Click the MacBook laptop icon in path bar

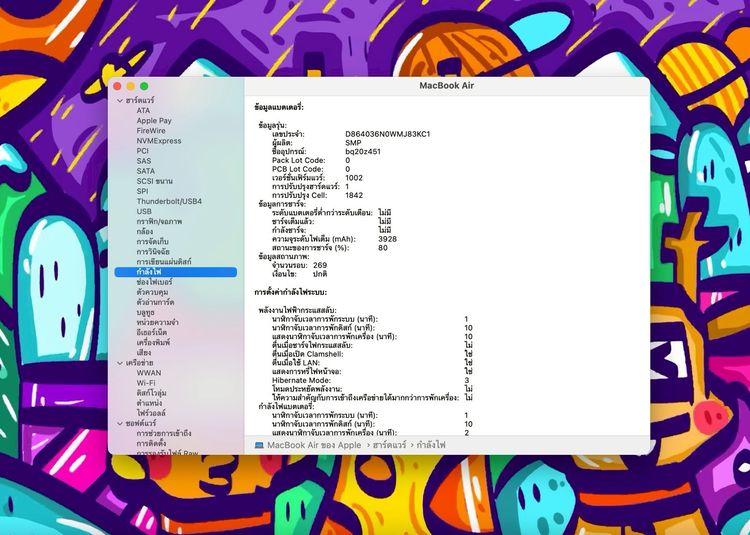pos(259,445)
